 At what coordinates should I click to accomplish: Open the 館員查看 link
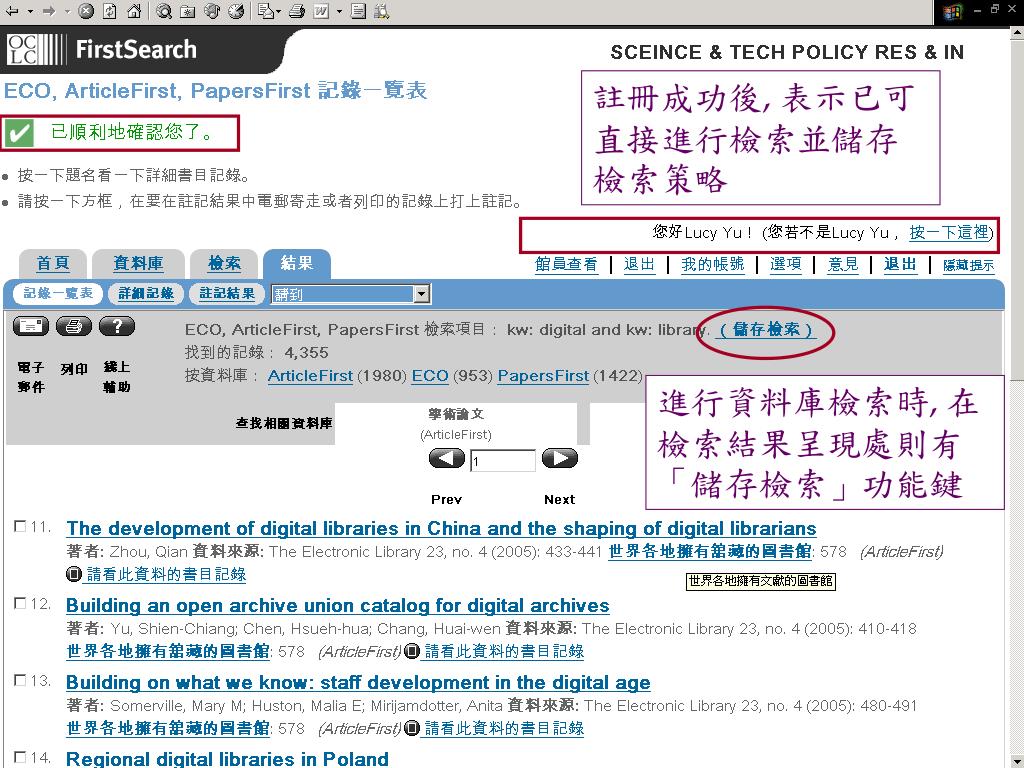566,264
